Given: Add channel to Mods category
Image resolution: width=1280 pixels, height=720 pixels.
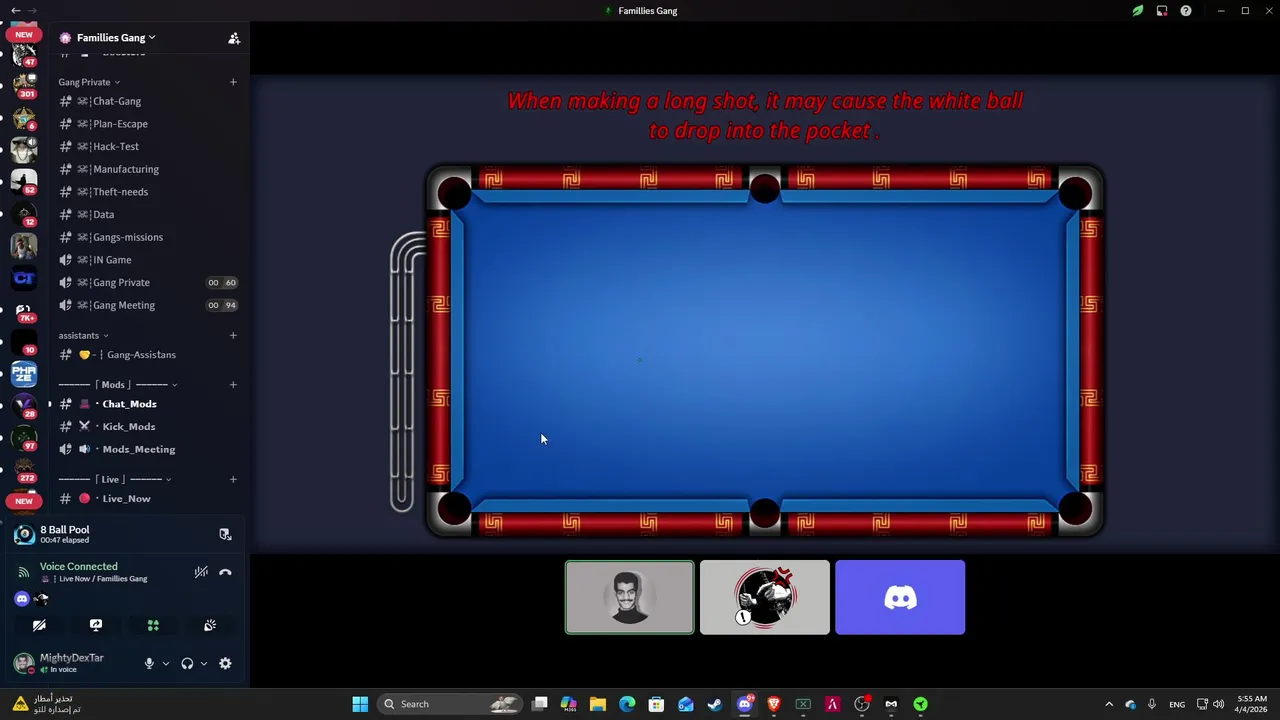Looking at the screenshot, I should coord(233,384).
